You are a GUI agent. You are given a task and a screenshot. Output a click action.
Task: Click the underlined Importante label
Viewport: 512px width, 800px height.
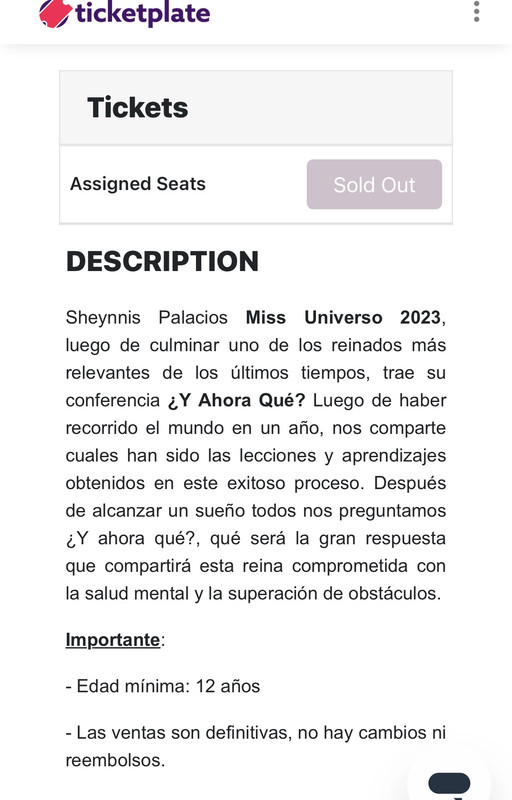(x=113, y=640)
